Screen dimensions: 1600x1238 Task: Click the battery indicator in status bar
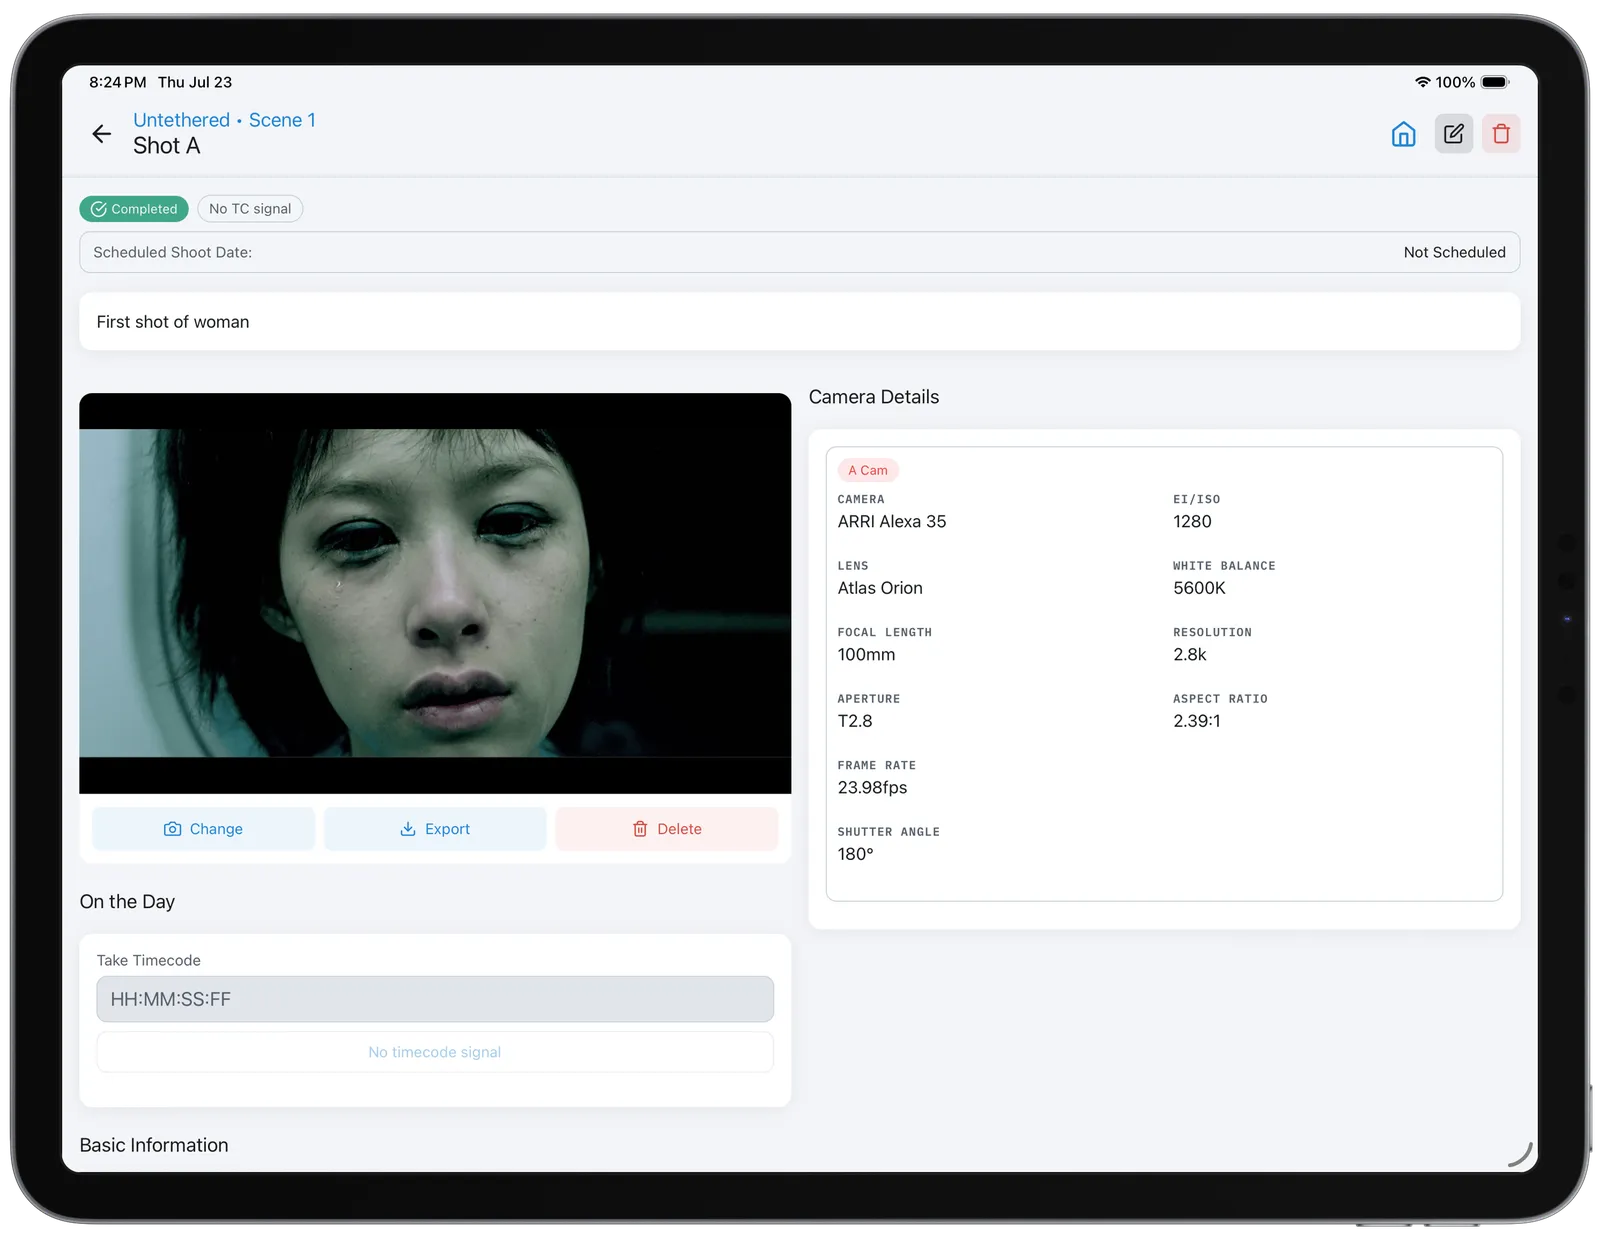pyautogui.click(x=1495, y=82)
